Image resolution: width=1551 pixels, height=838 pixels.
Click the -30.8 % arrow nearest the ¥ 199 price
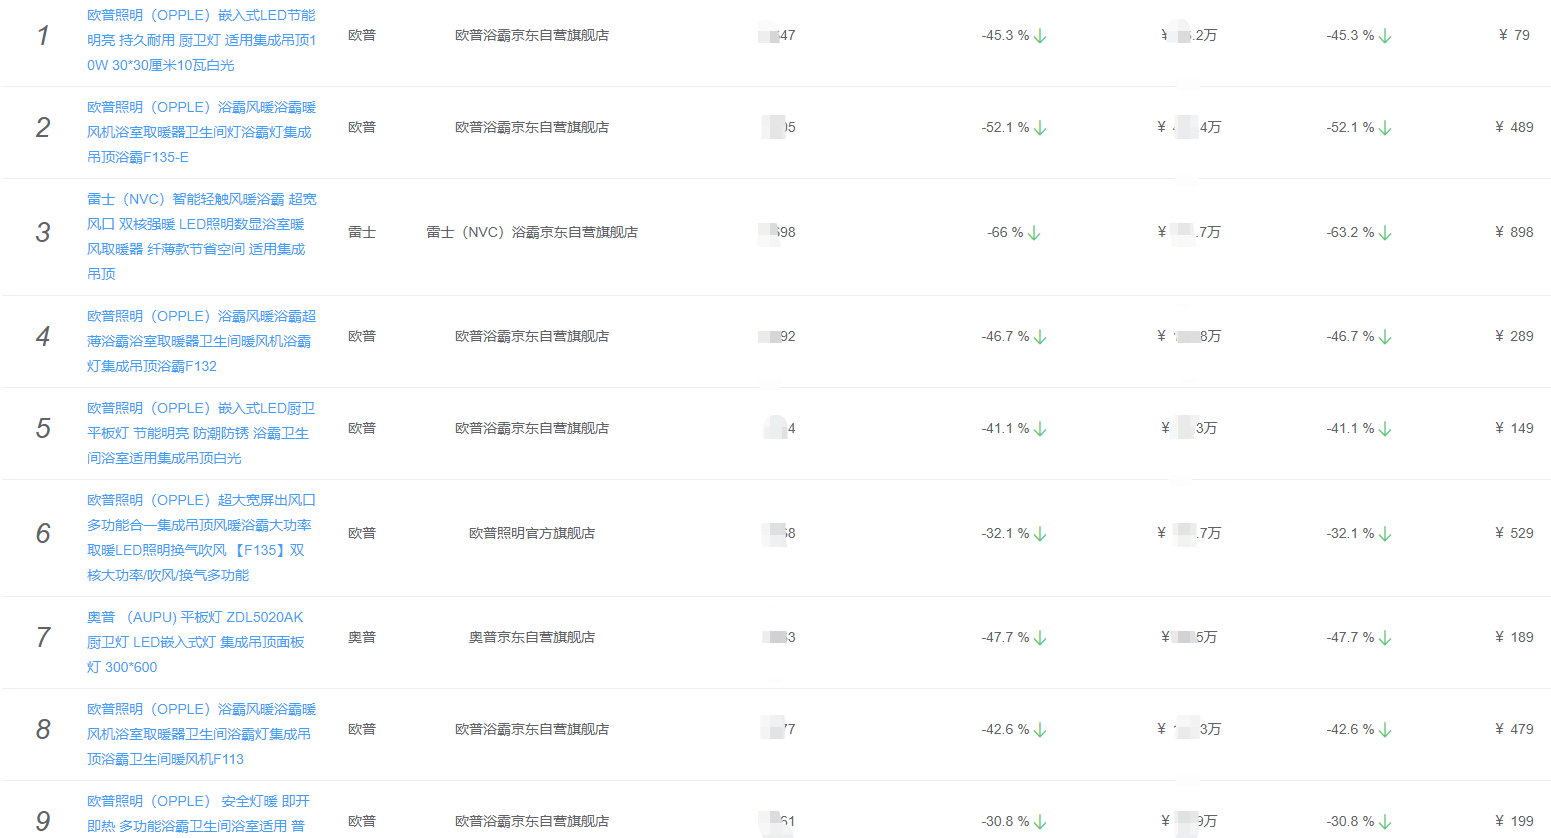(x=1385, y=822)
